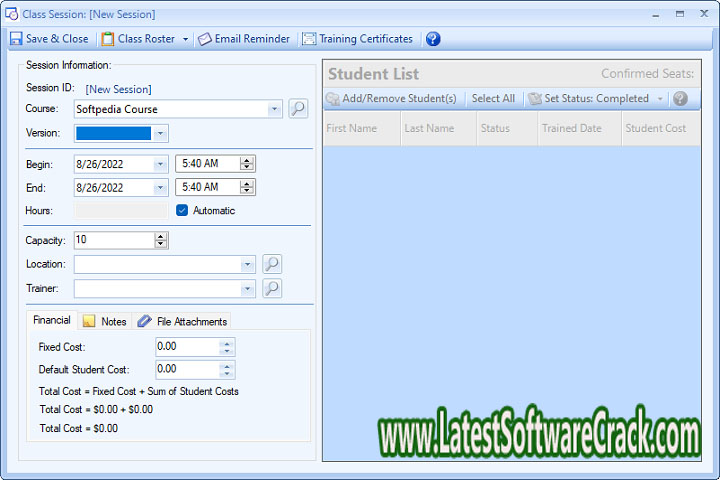
Task: Open the Begin date picker dropdown
Action: (x=160, y=164)
